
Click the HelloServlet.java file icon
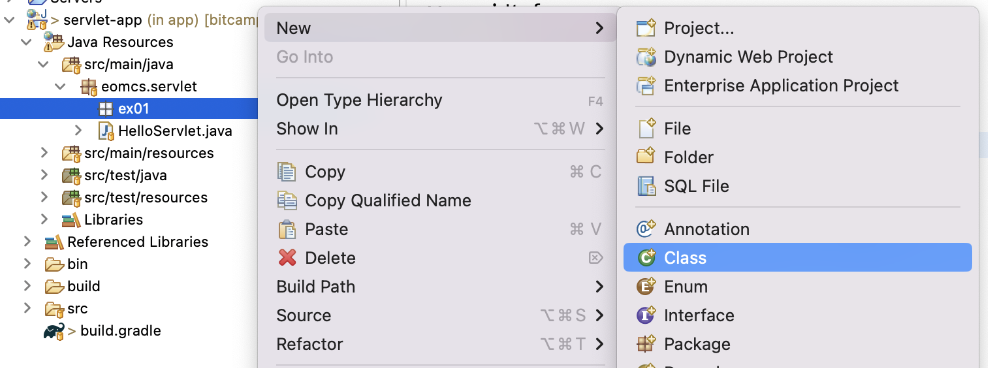106,131
